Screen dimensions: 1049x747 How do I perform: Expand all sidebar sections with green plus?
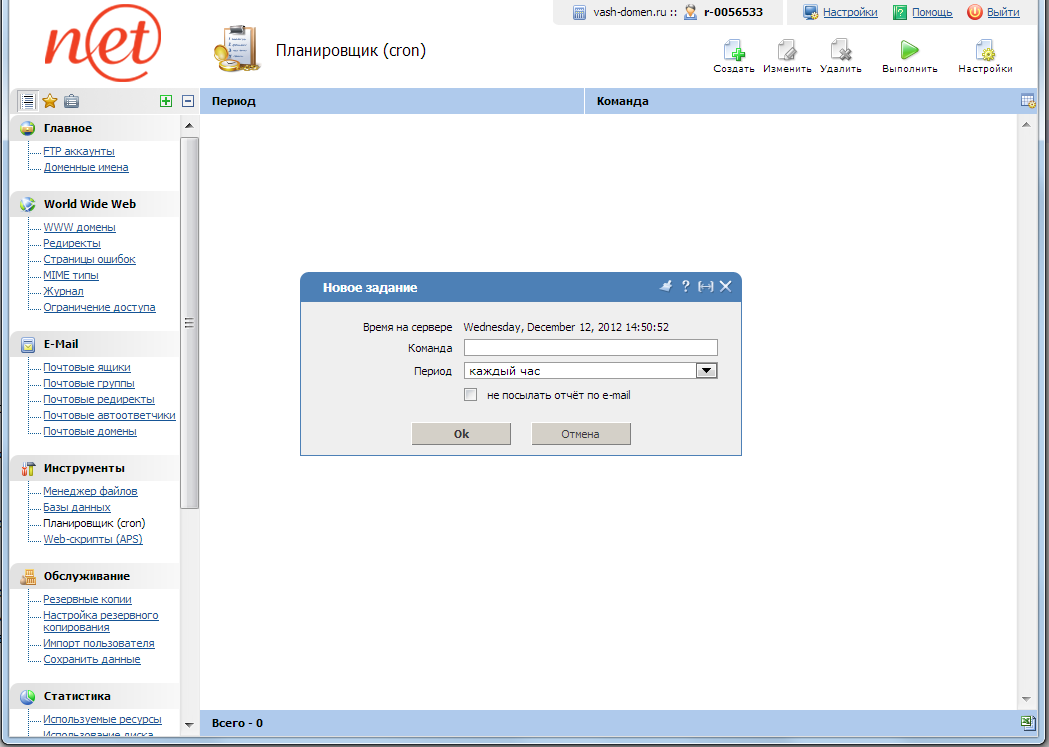[166, 100]
